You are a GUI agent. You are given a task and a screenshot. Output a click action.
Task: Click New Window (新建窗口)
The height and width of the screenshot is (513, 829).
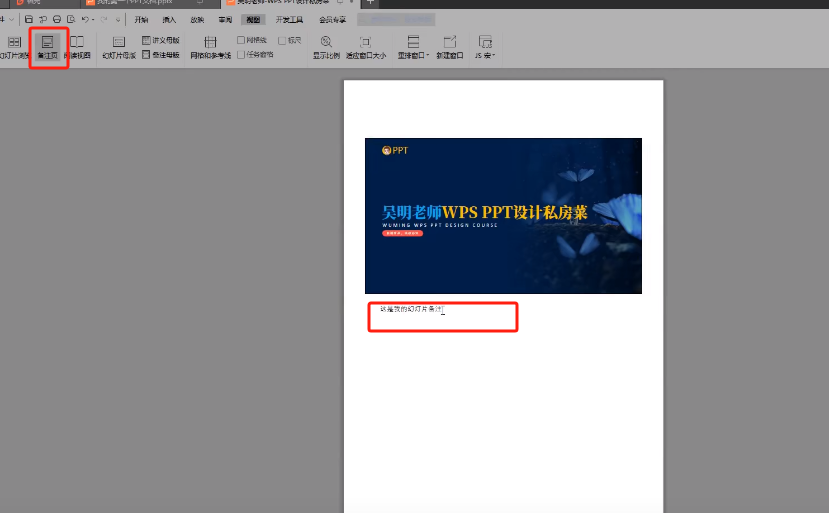coord(450,47)
